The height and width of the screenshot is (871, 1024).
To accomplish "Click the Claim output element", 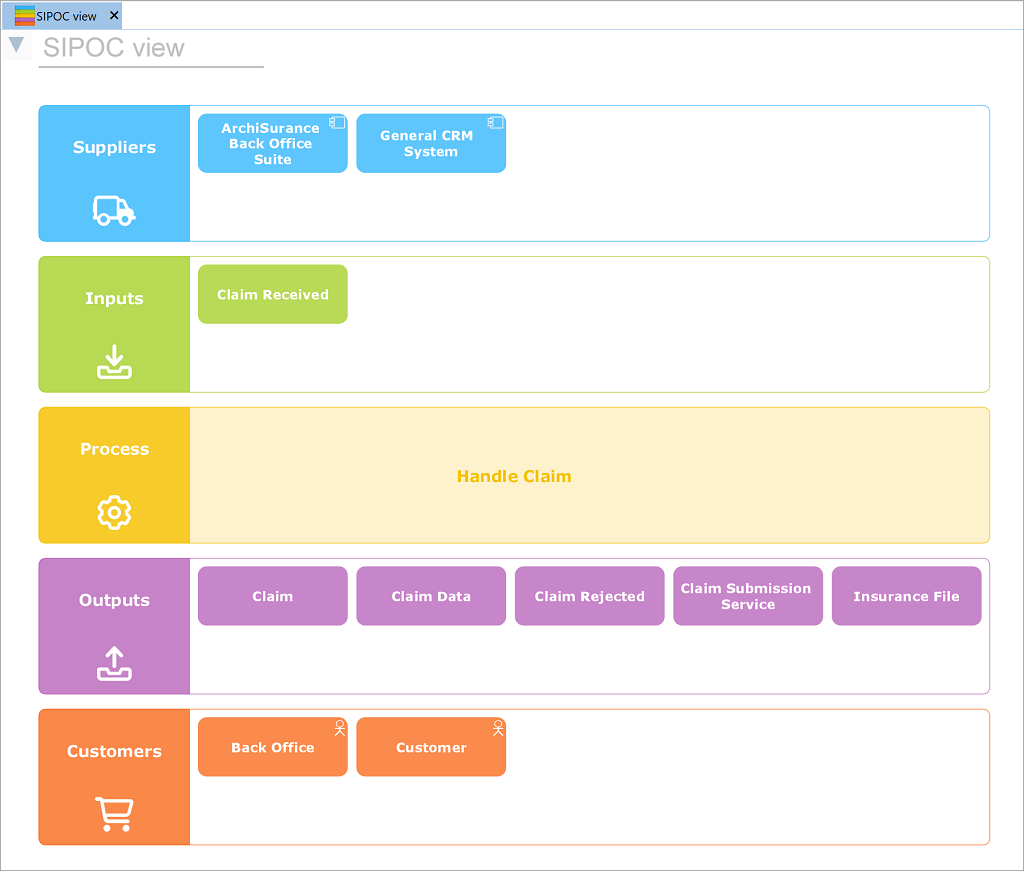I will (x=272, y=596).
